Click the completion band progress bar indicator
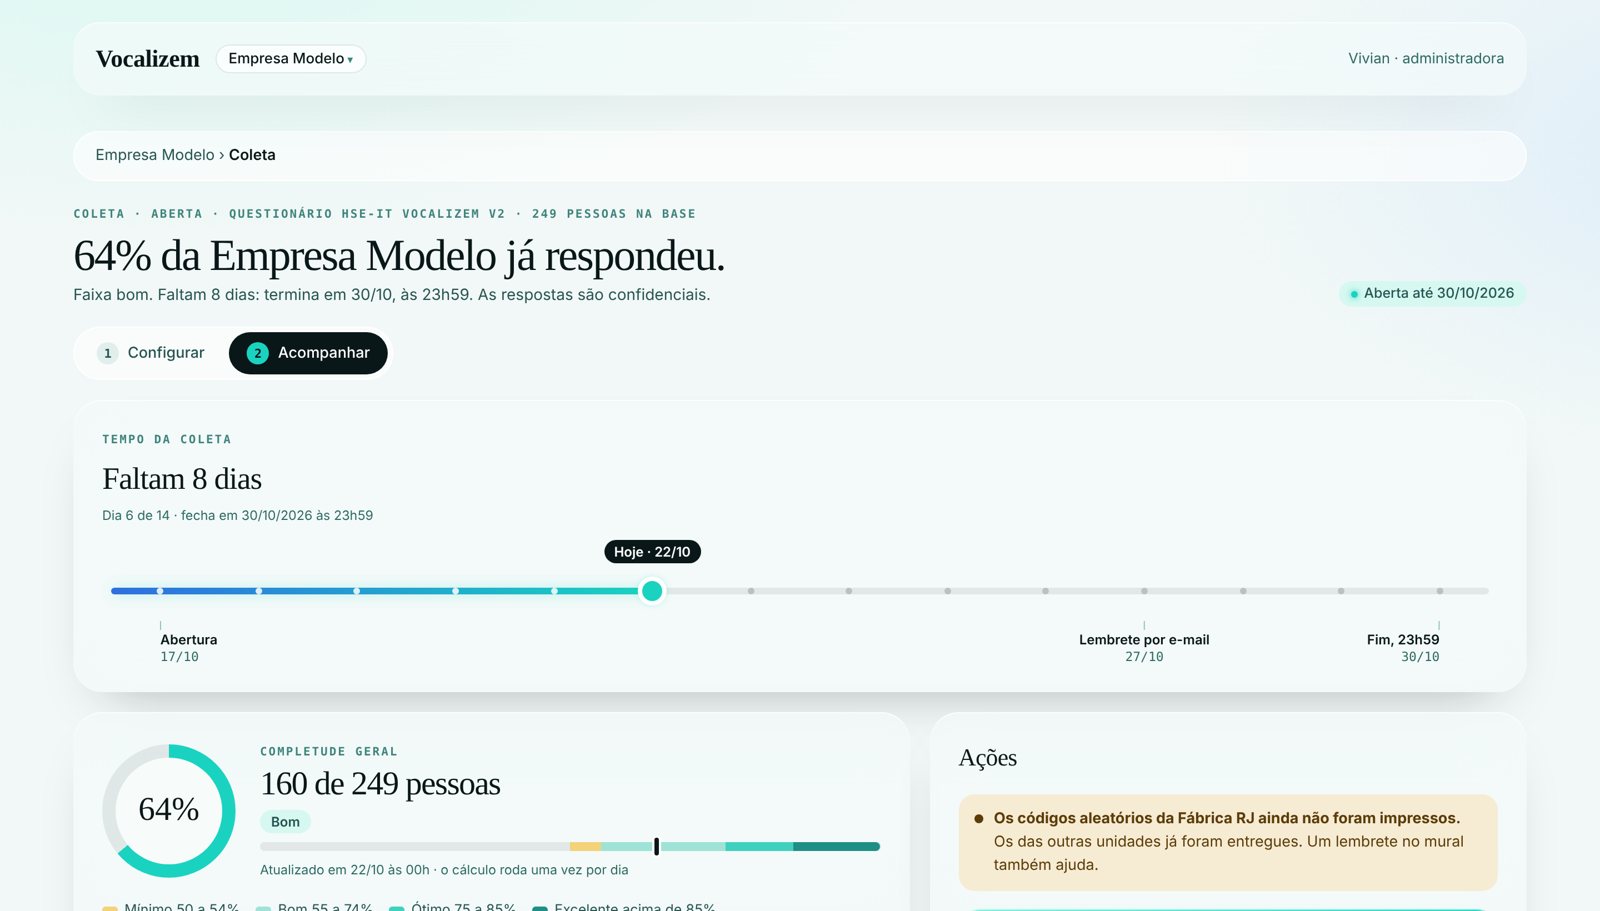The image size is (1600, 911). 656,847
